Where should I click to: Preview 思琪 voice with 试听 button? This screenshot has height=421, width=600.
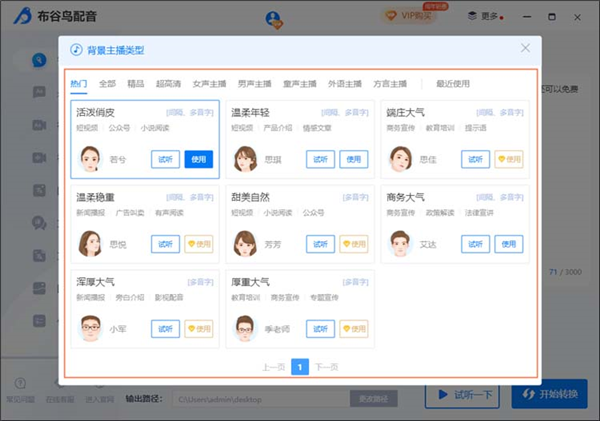tap(321, 159)
